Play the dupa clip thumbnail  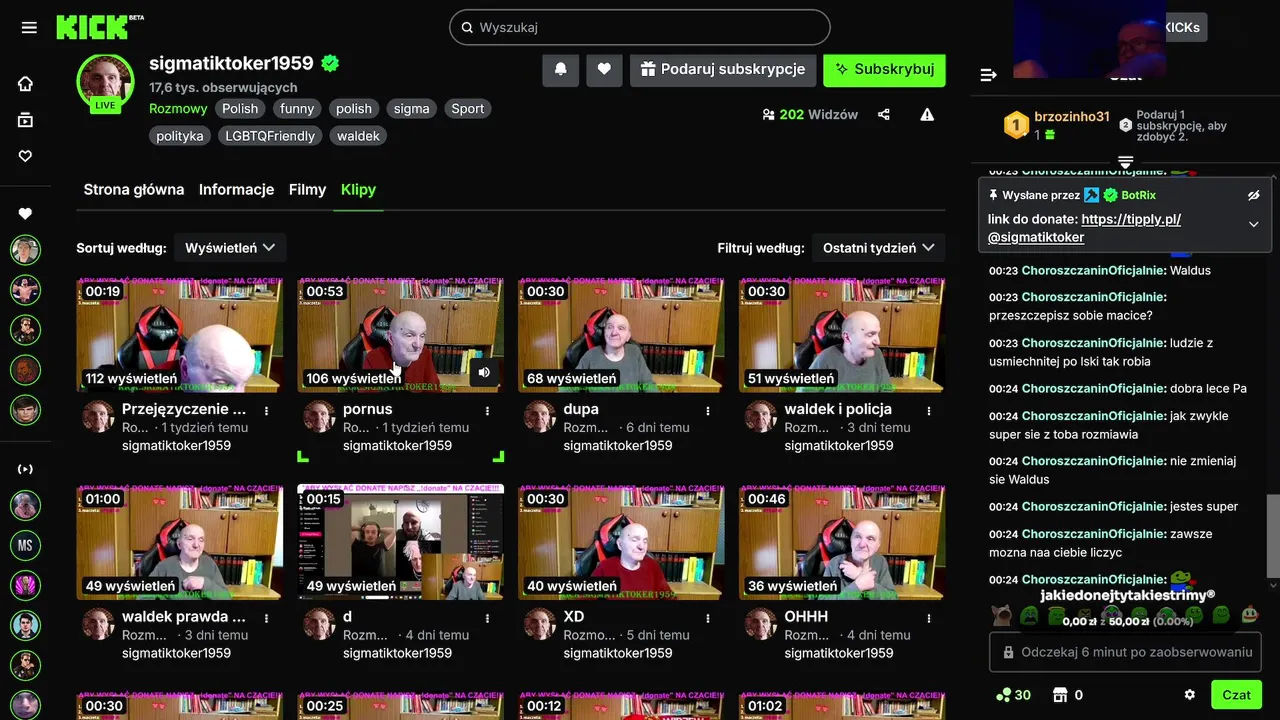(x=621, y=334)
